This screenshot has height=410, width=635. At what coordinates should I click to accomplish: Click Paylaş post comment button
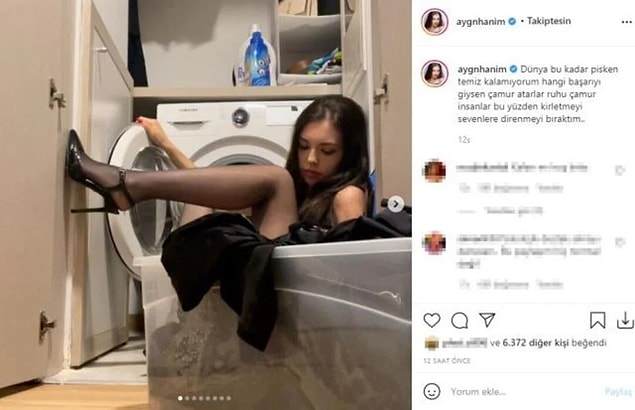[x=618, y=392]
